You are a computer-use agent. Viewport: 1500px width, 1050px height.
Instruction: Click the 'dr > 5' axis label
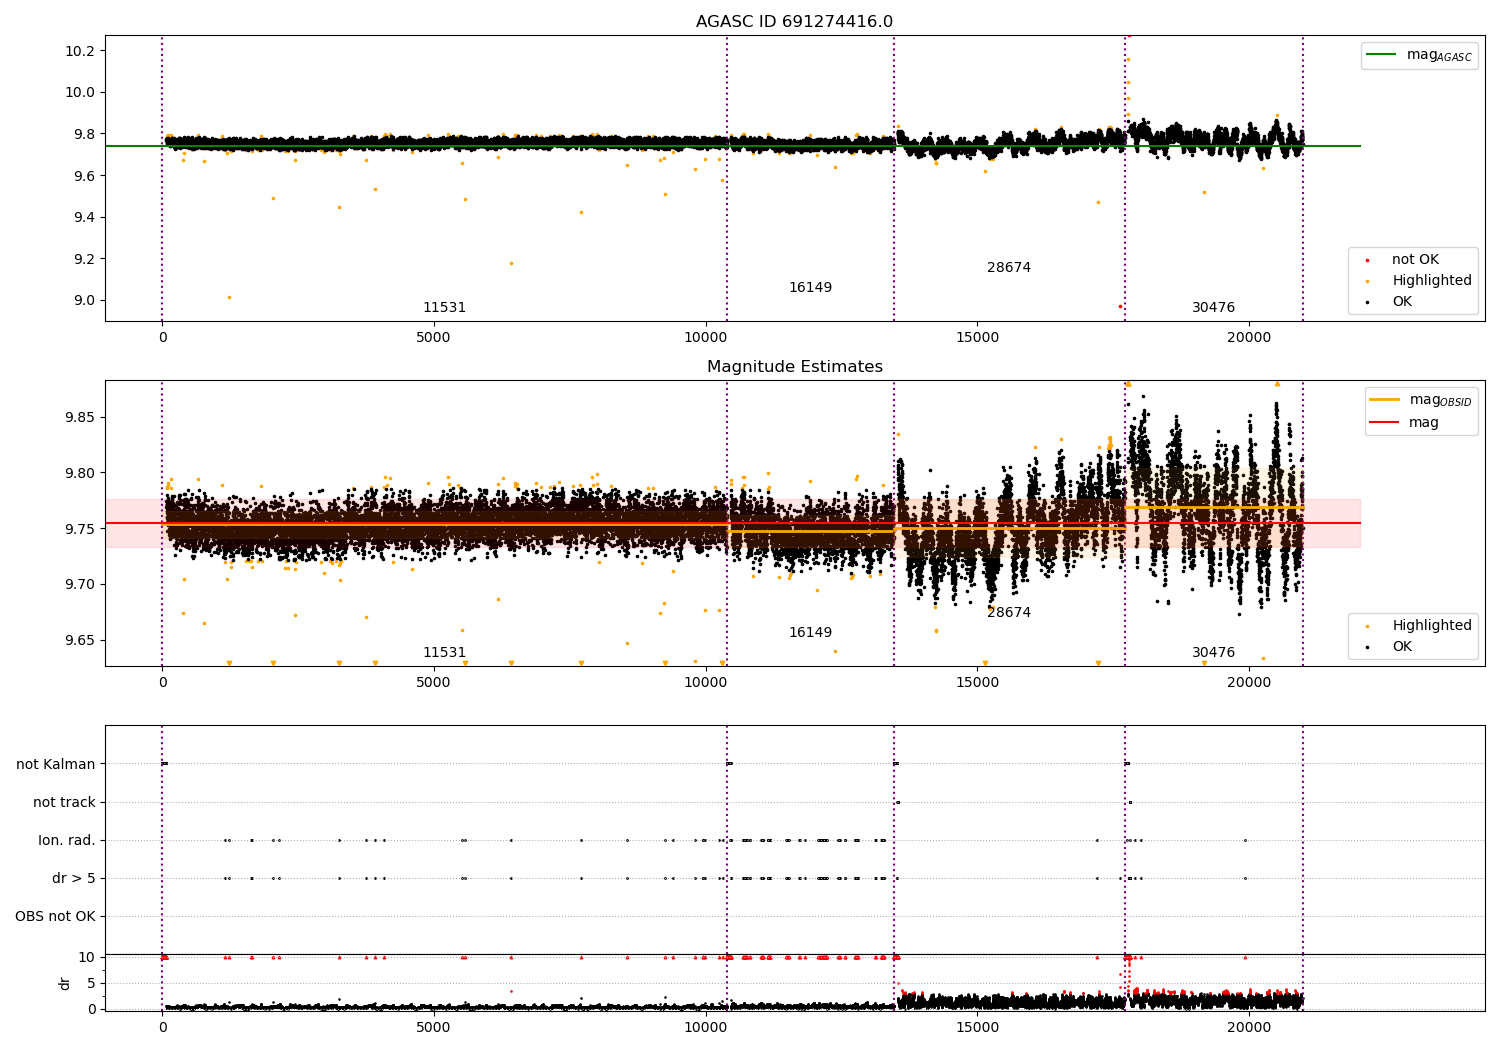(74, 878)
